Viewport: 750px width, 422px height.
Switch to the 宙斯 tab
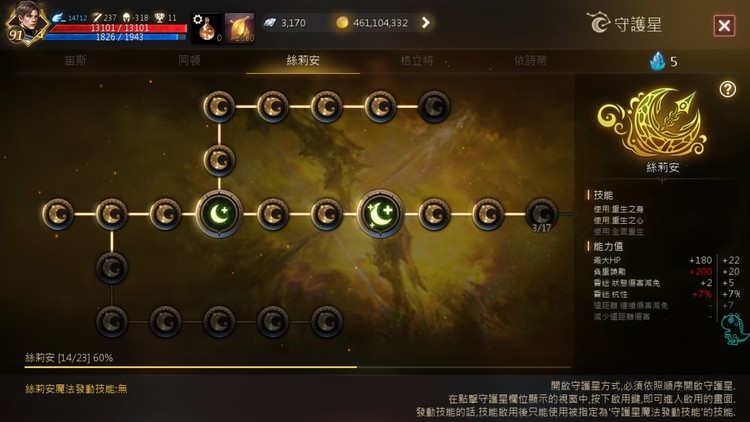pos(76,61)
